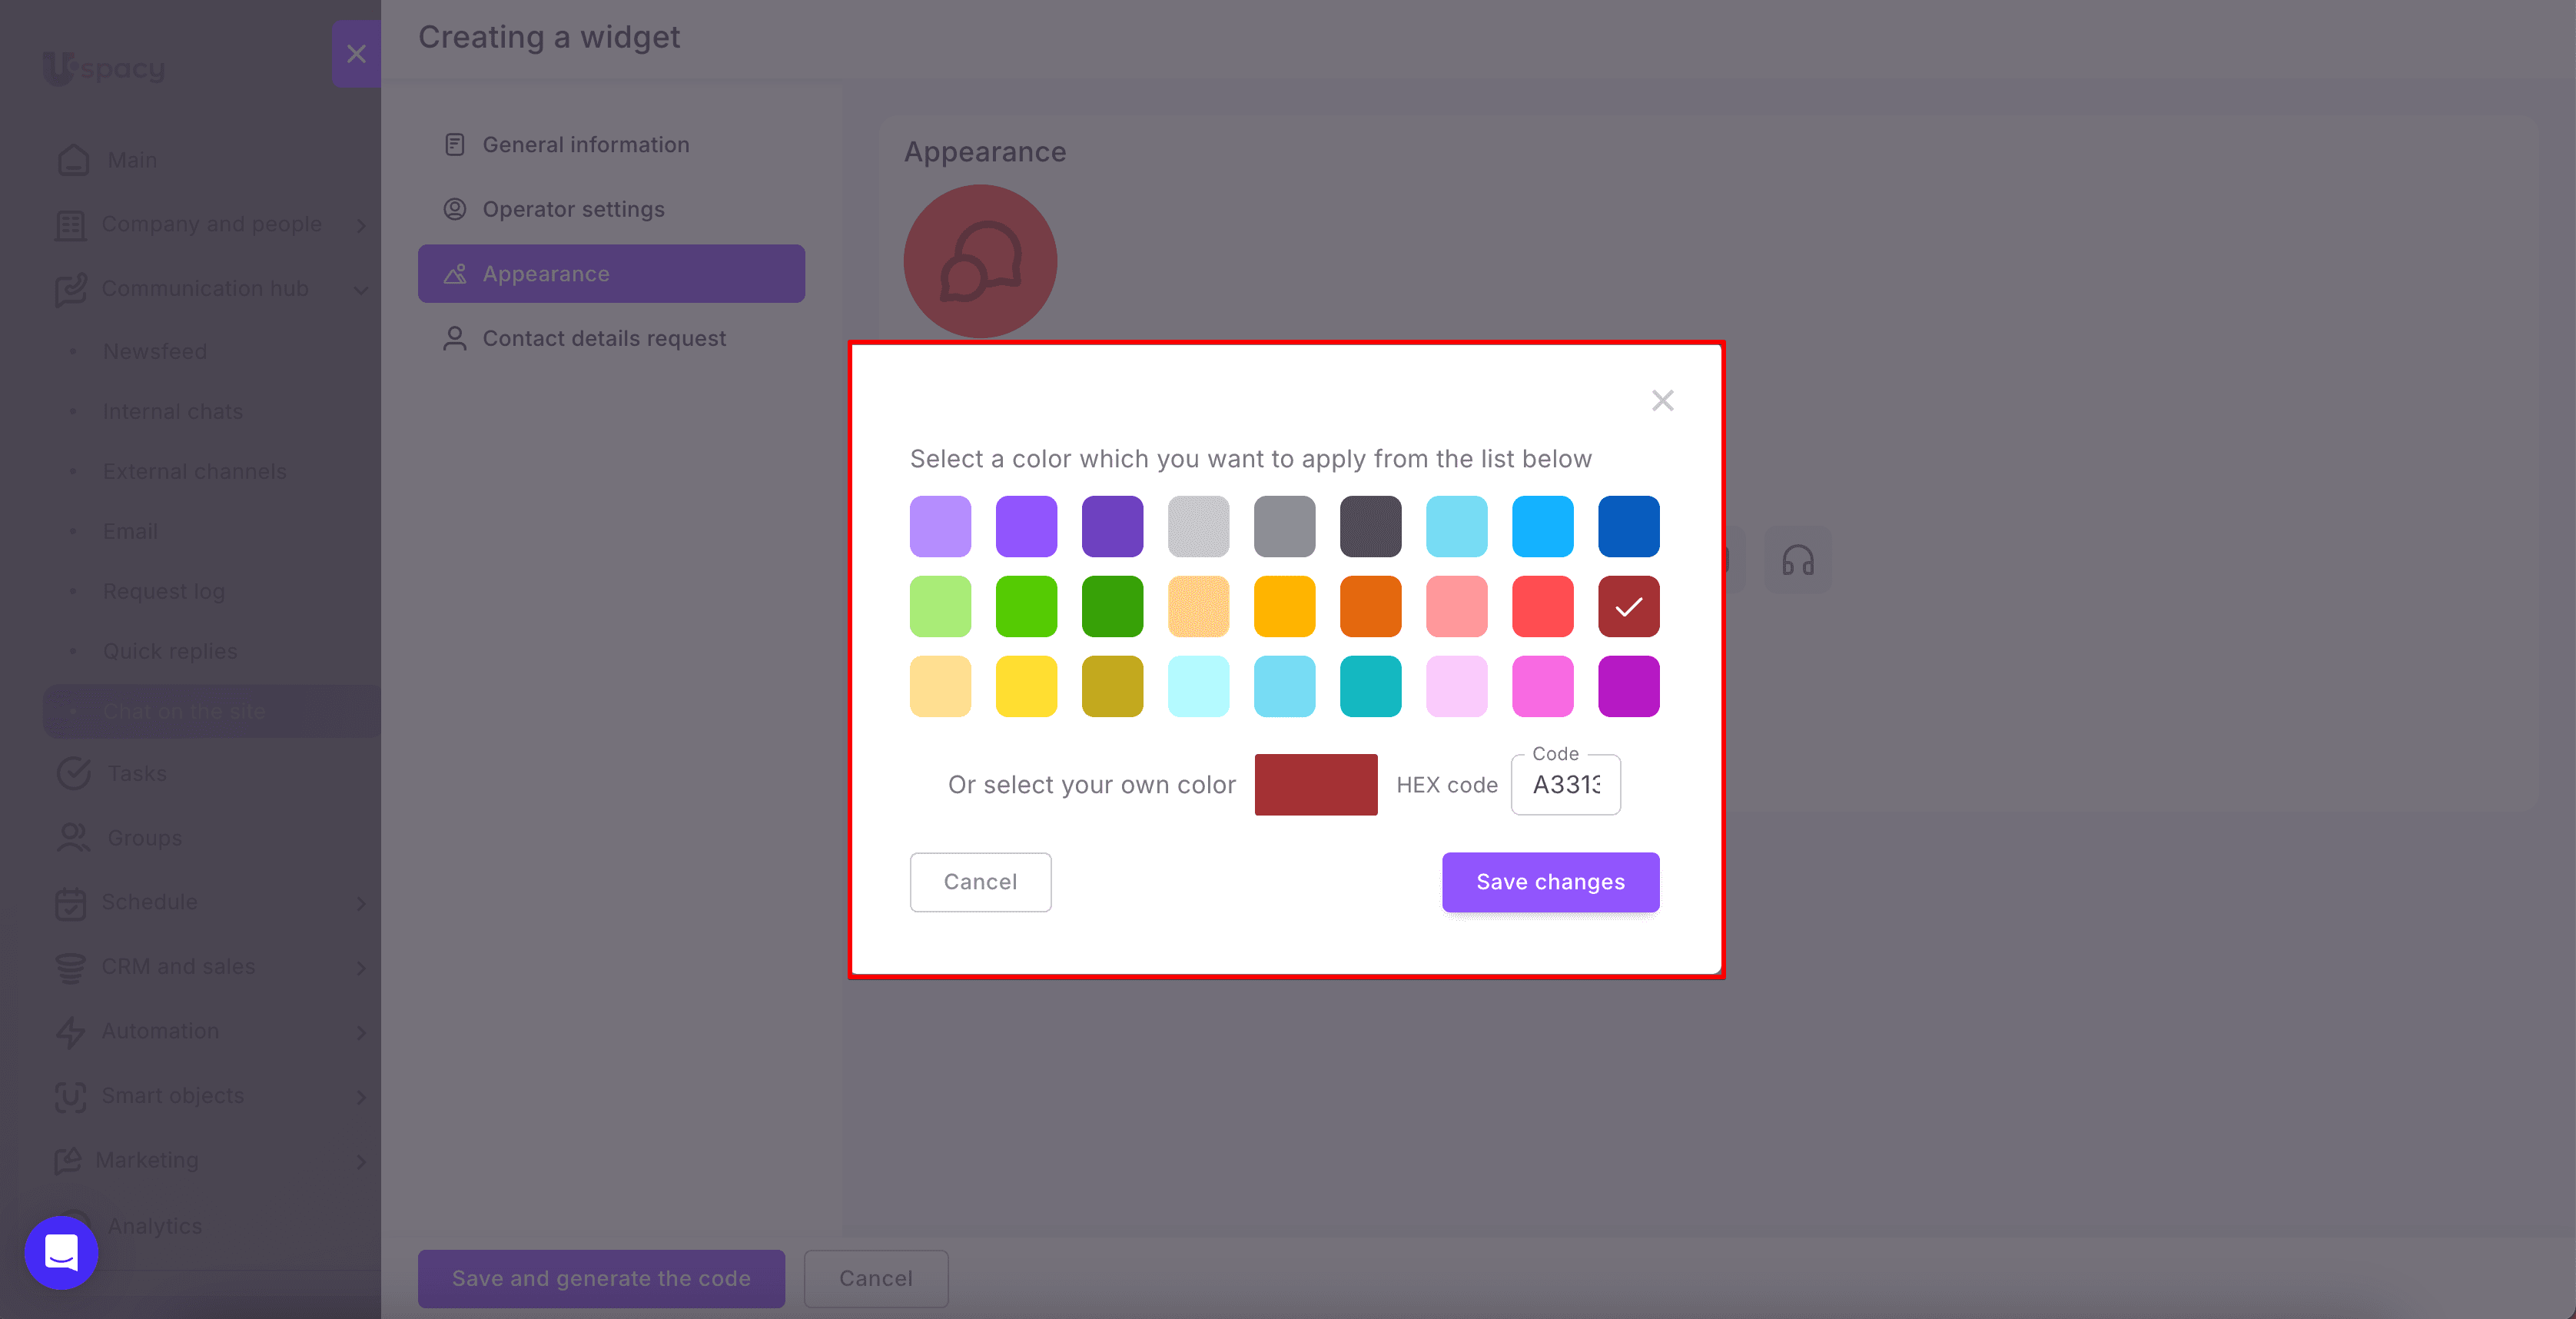Pick the coral red swatch
This screenshot has width=2576, height=1319.
(x=1542, y=606)
